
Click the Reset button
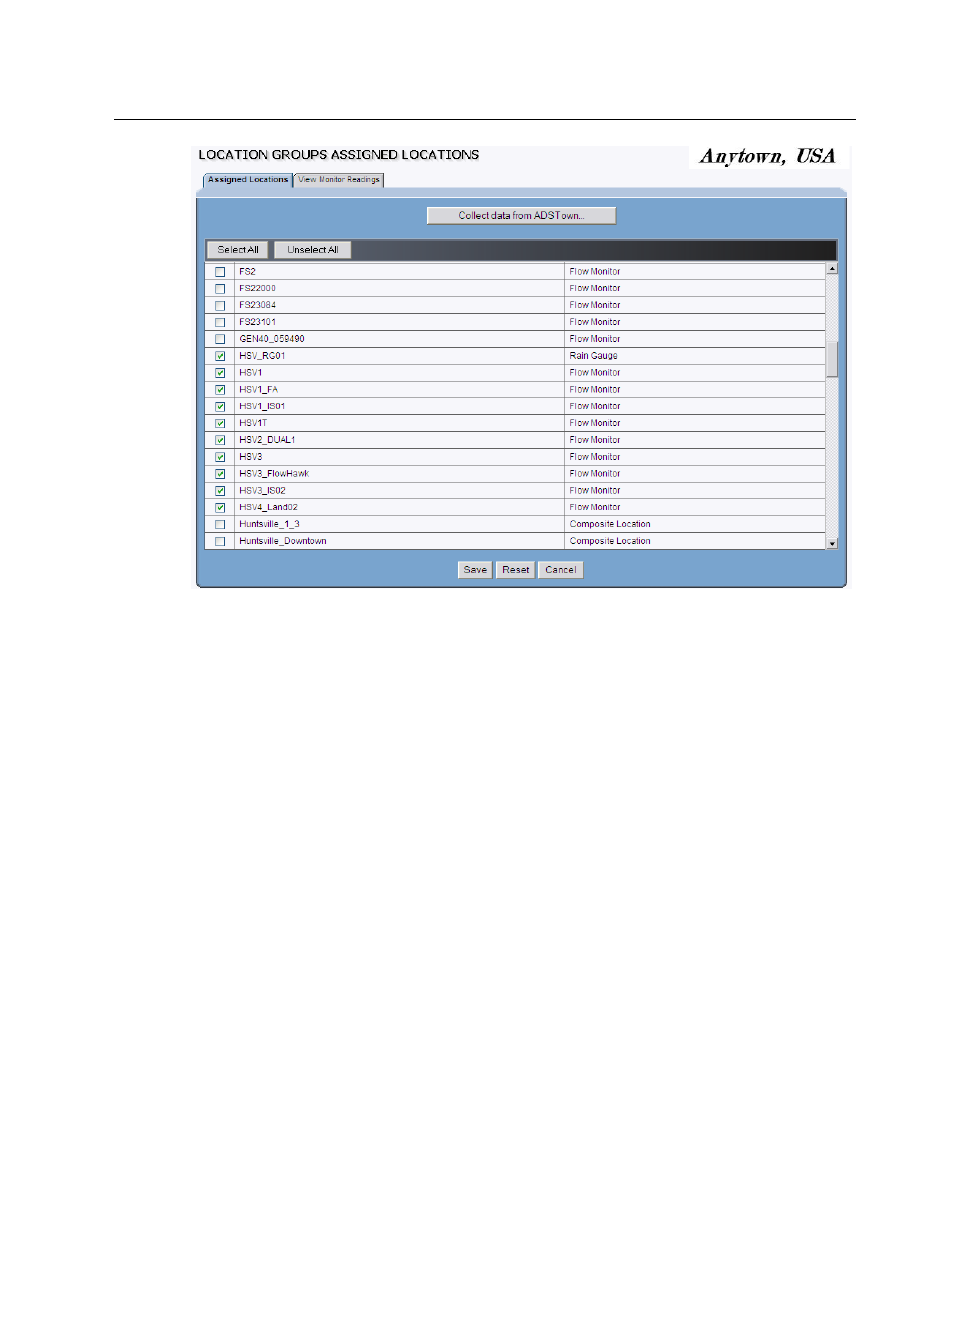[x=516, y=570]
